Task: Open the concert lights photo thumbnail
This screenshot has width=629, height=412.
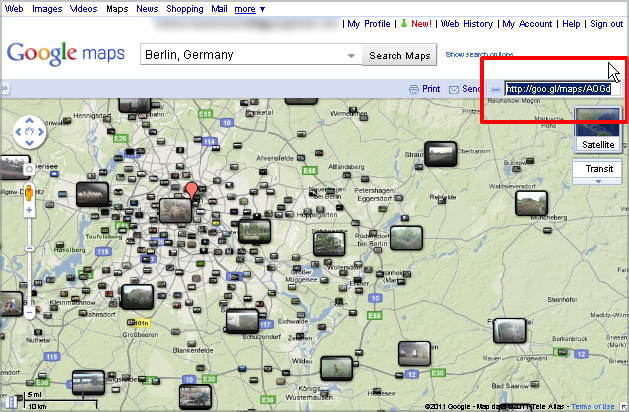Action: pyautogui.click(x=92, y=194)
